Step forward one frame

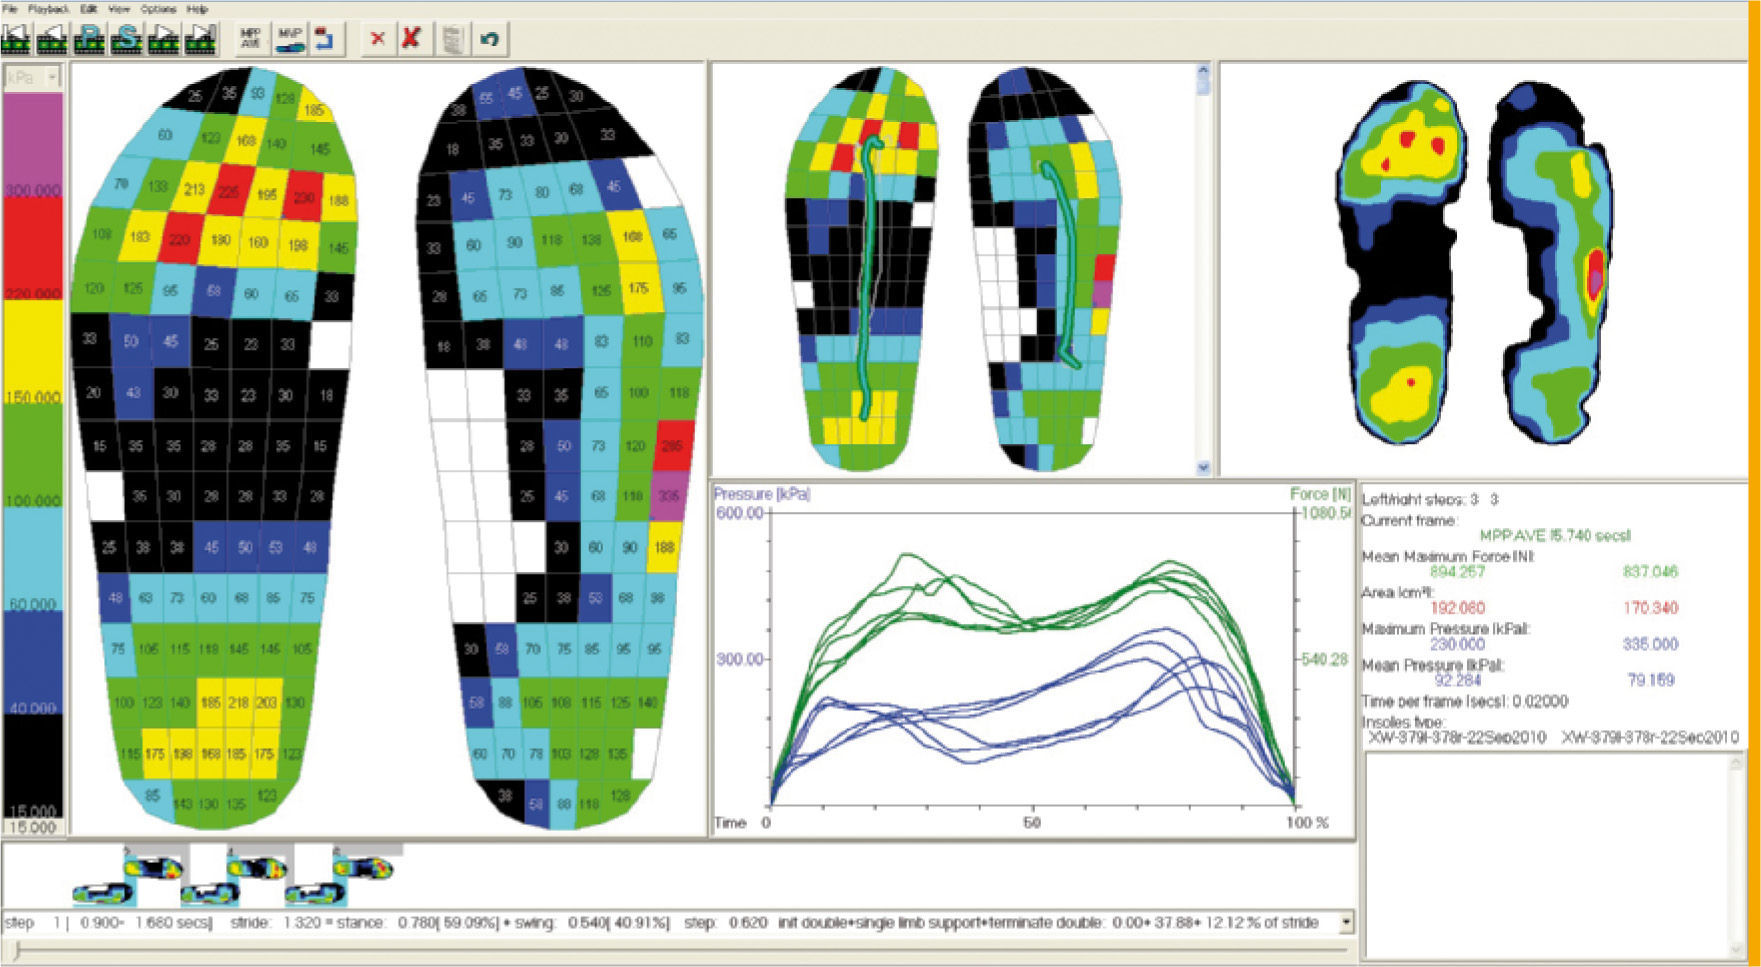164,39
